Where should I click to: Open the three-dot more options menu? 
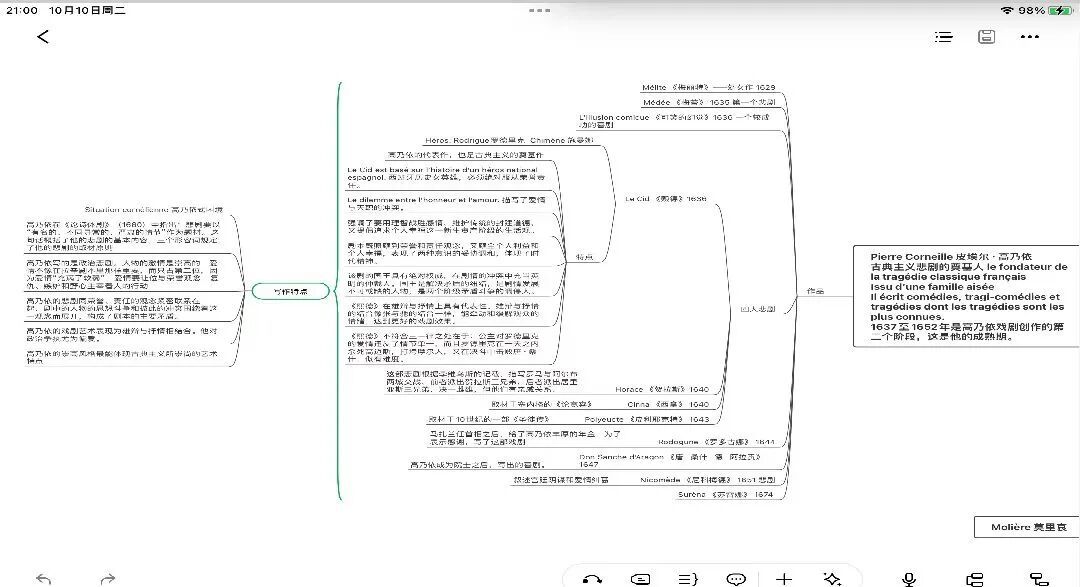tap(1030, 37)
